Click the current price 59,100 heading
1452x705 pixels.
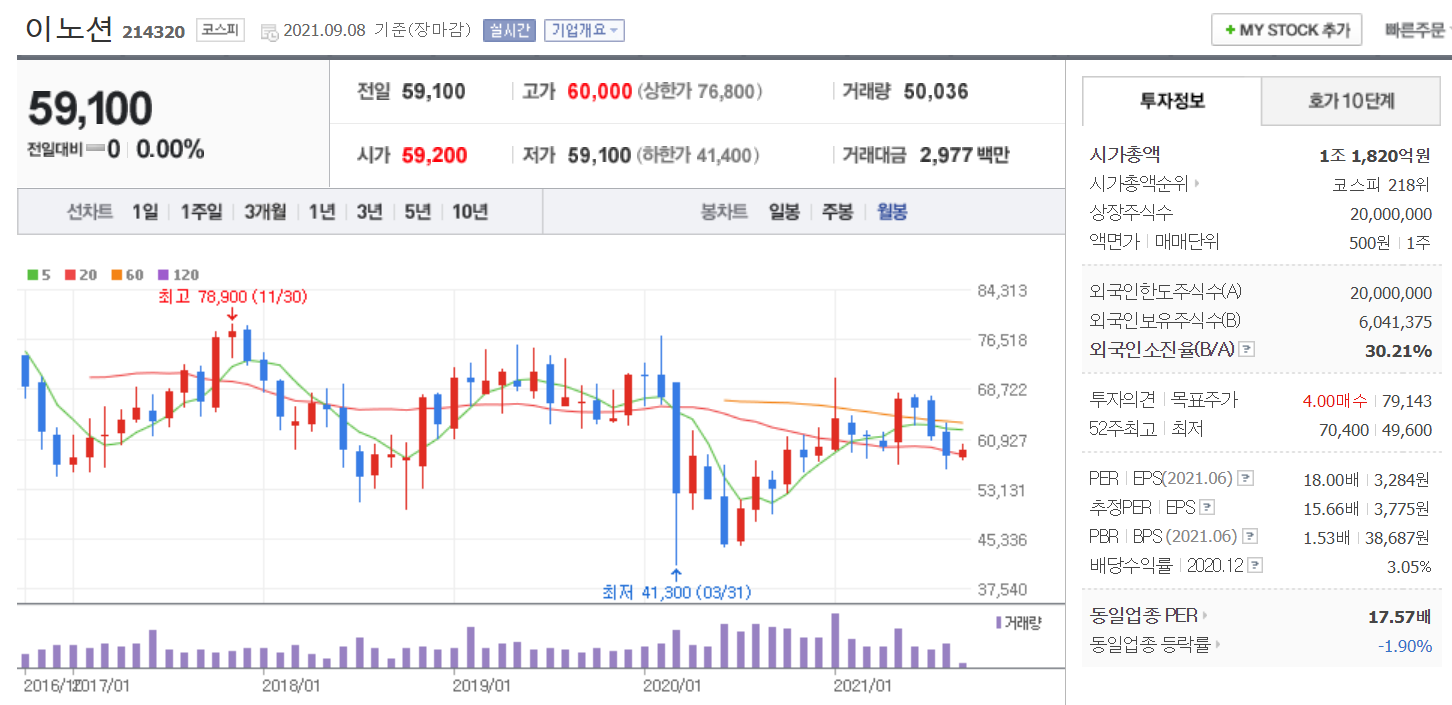coord(90,109)
